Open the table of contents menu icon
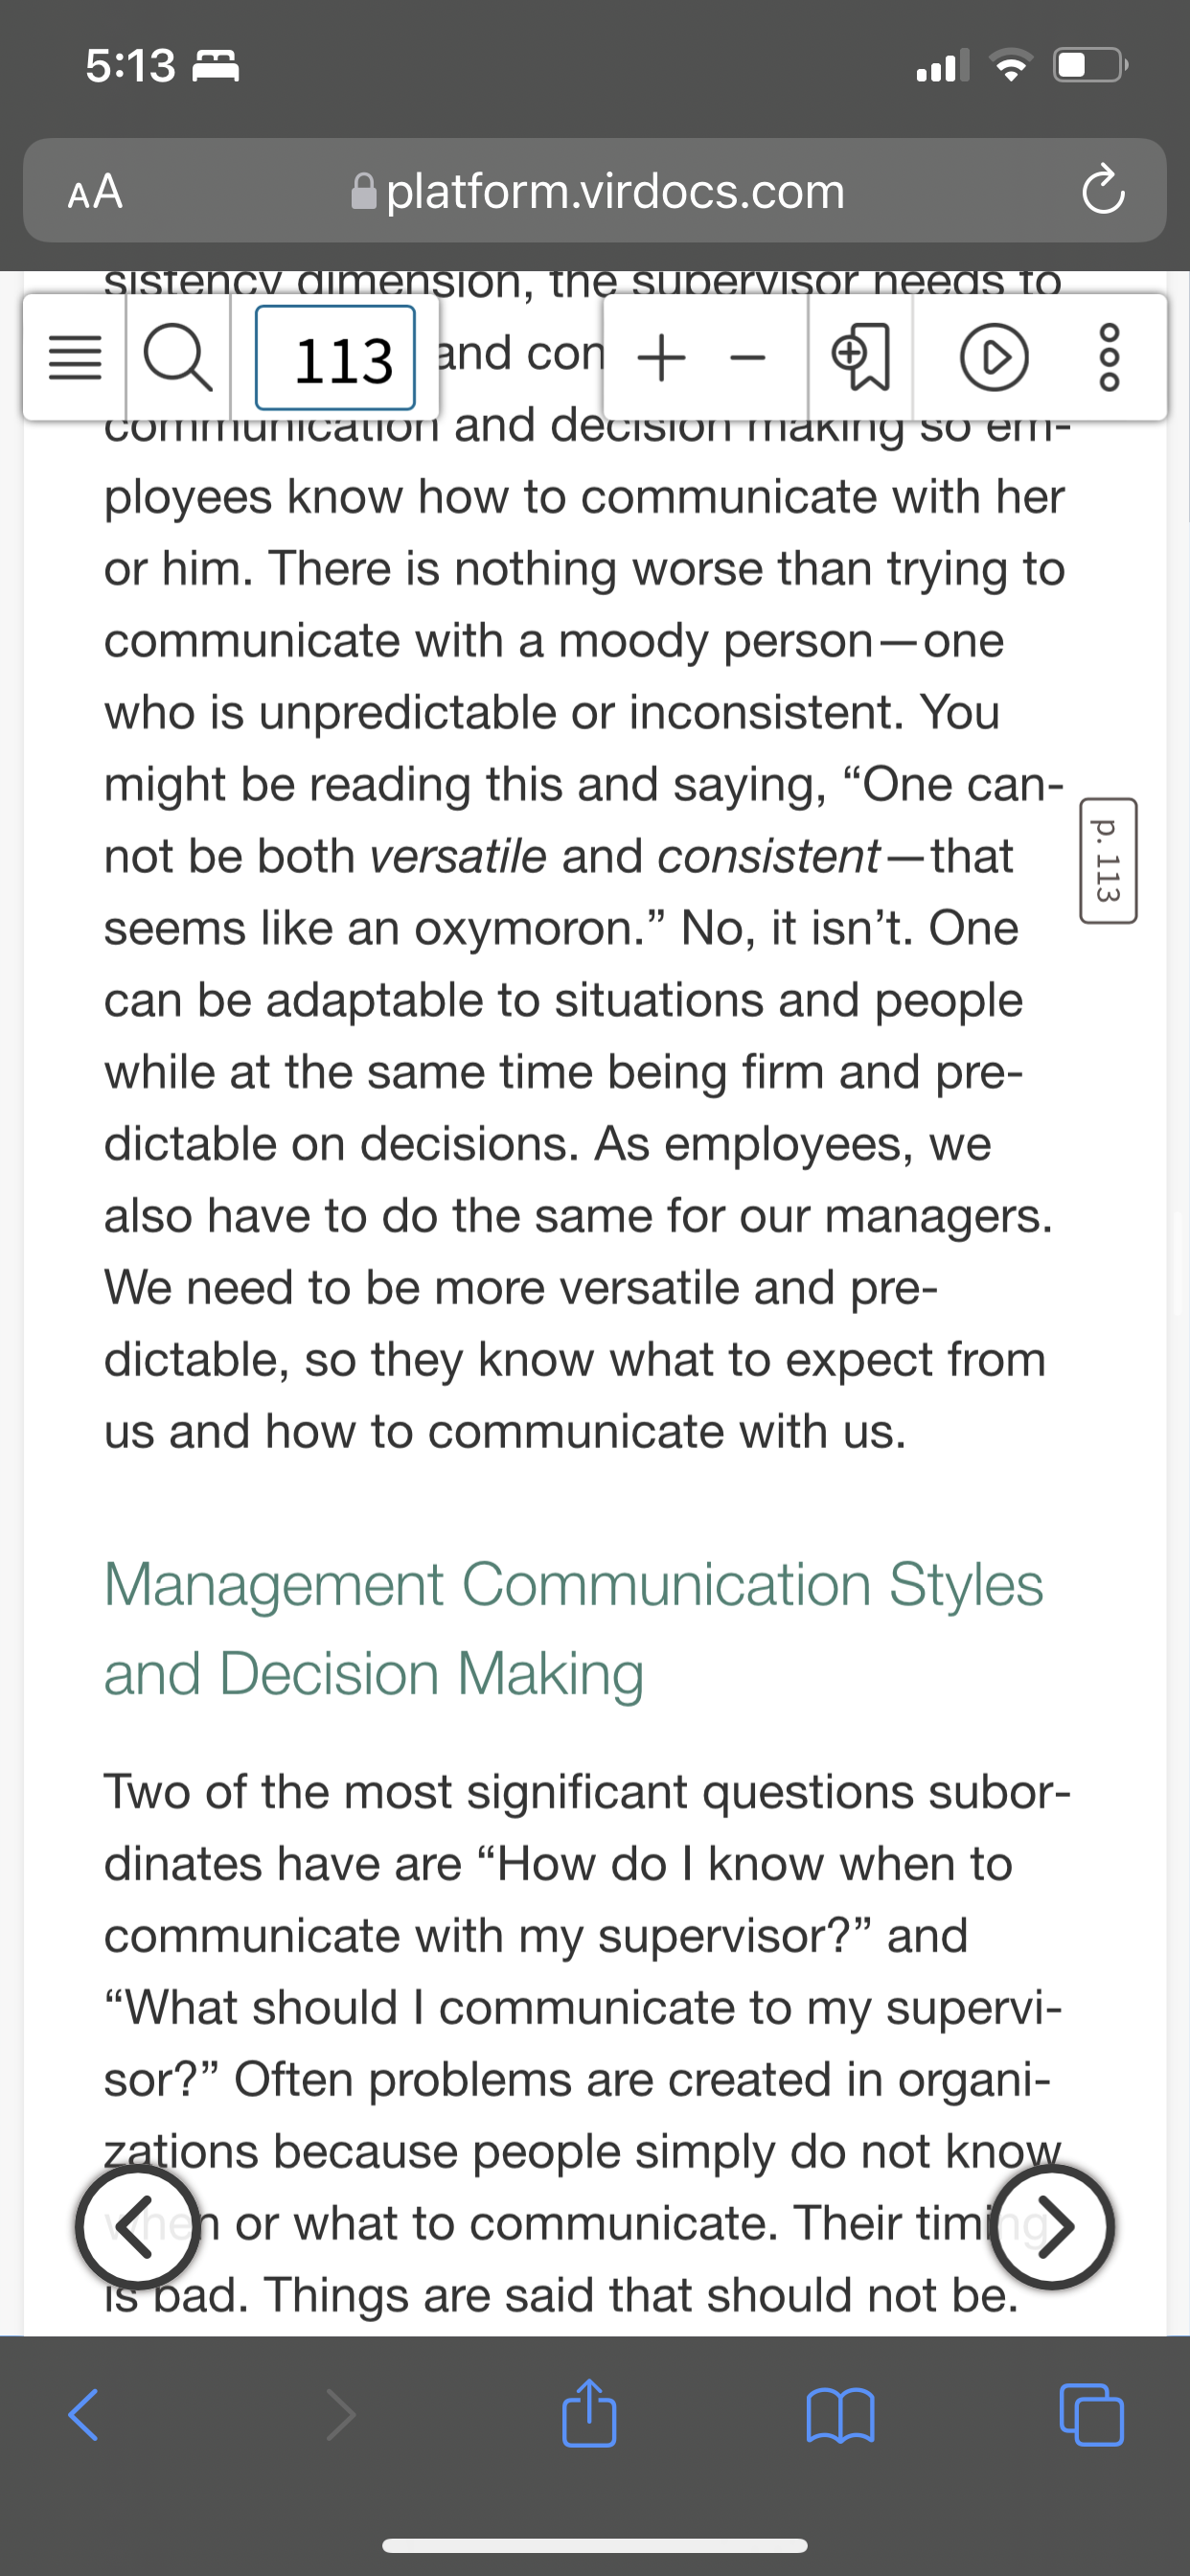The image size is (1190, 2576). [75, 358]
